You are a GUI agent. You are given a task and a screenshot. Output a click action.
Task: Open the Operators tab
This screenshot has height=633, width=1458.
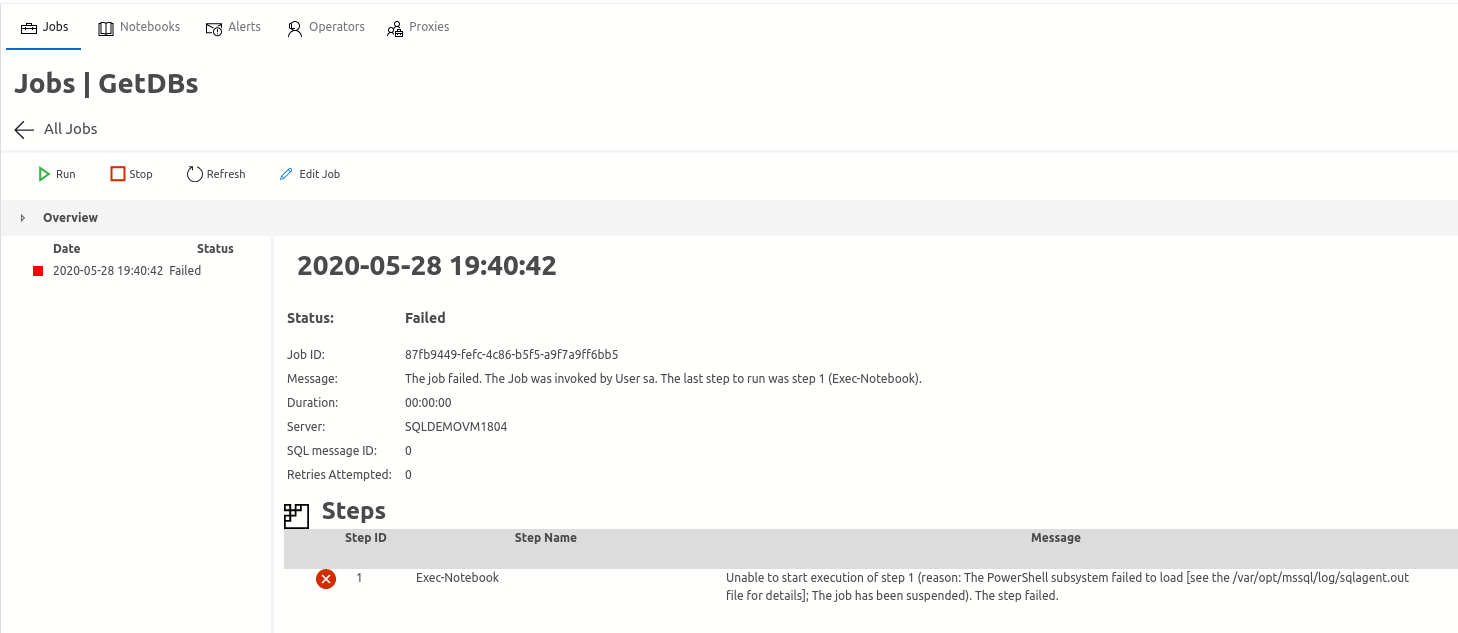pos(325,27)
